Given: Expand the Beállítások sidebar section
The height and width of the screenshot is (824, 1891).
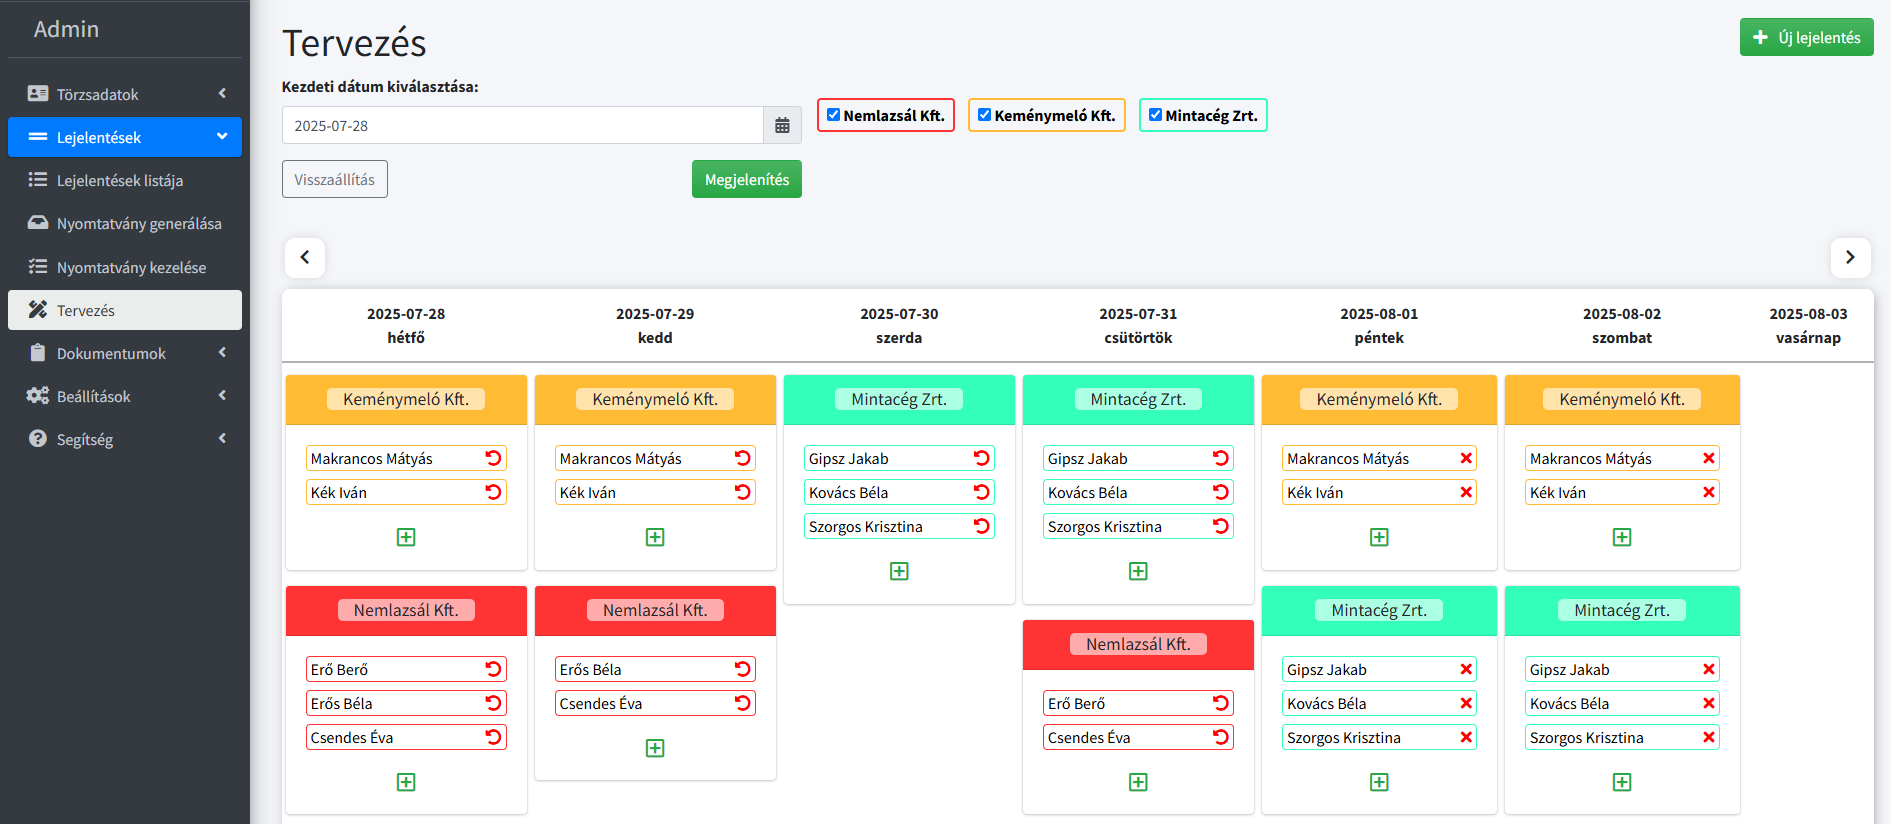Looking at the screenshot, I should 125,396.
